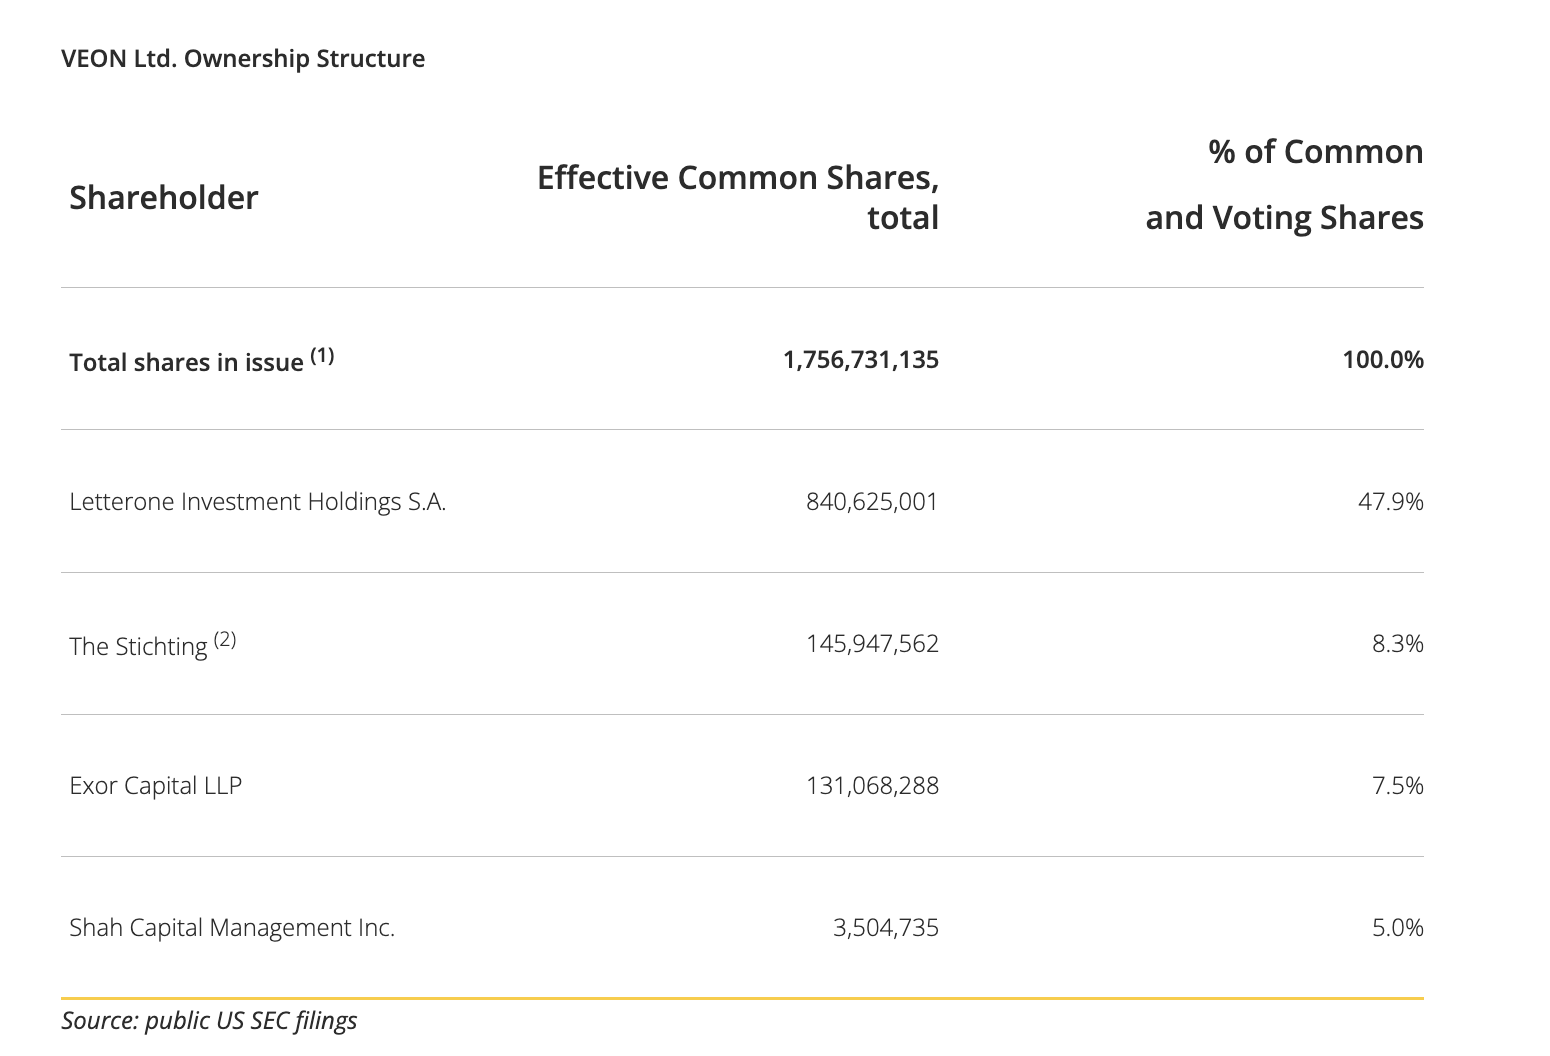Select Shah Capital Management Inc. row name
The image size is (1550, 1056).
pyautogui.click(x=232, y=928)
